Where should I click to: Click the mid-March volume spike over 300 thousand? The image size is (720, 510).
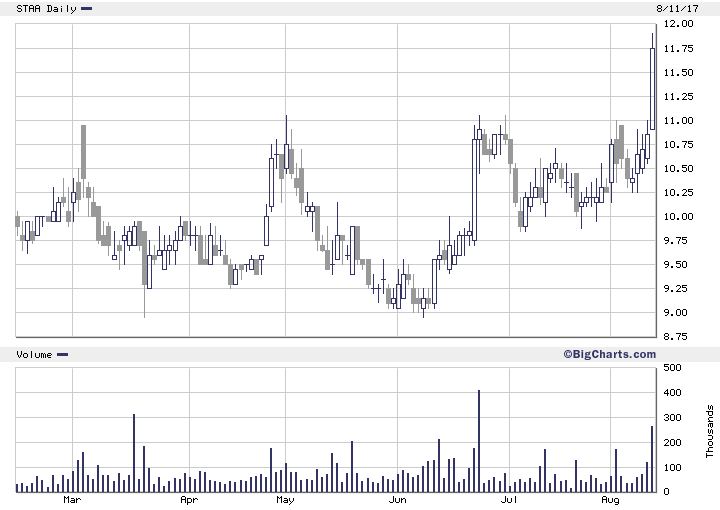pyautogui.click(x=134, y=453)
